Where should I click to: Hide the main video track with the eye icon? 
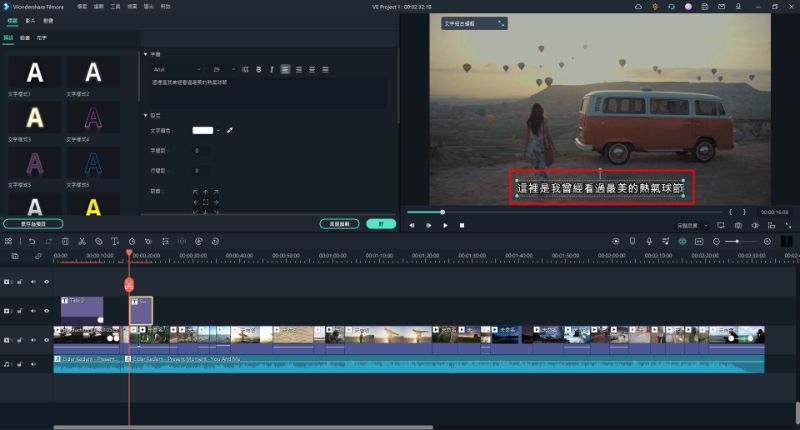coord(46,340)
